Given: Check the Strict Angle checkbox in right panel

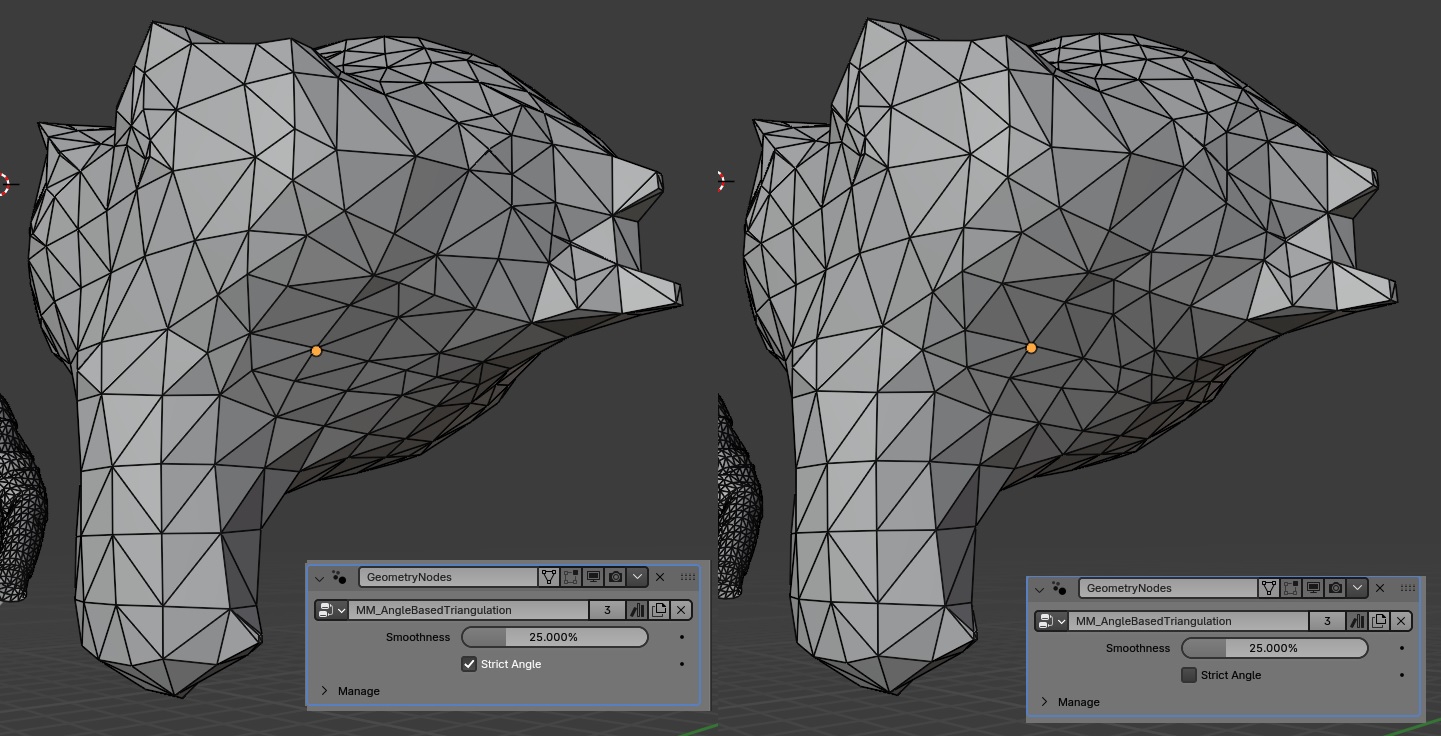Looking at the screenshot, I should coord(1189,675).
